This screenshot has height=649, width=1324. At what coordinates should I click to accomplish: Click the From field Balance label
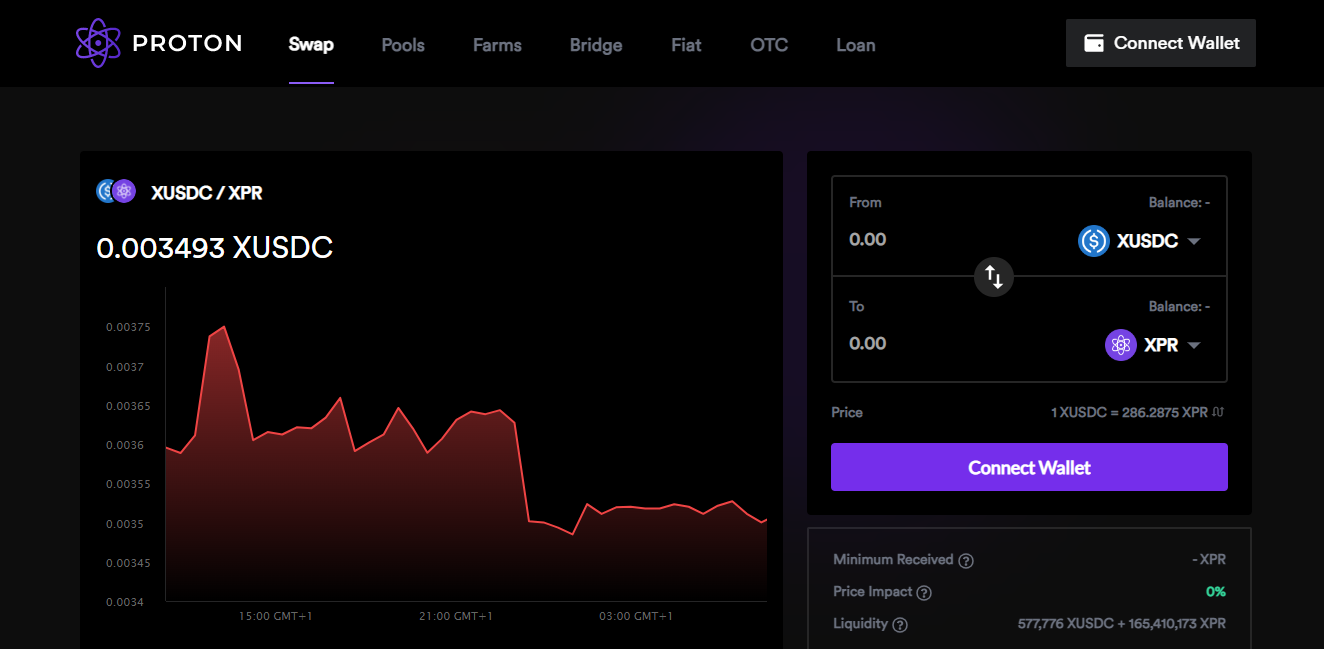[x=1179, y=202]
